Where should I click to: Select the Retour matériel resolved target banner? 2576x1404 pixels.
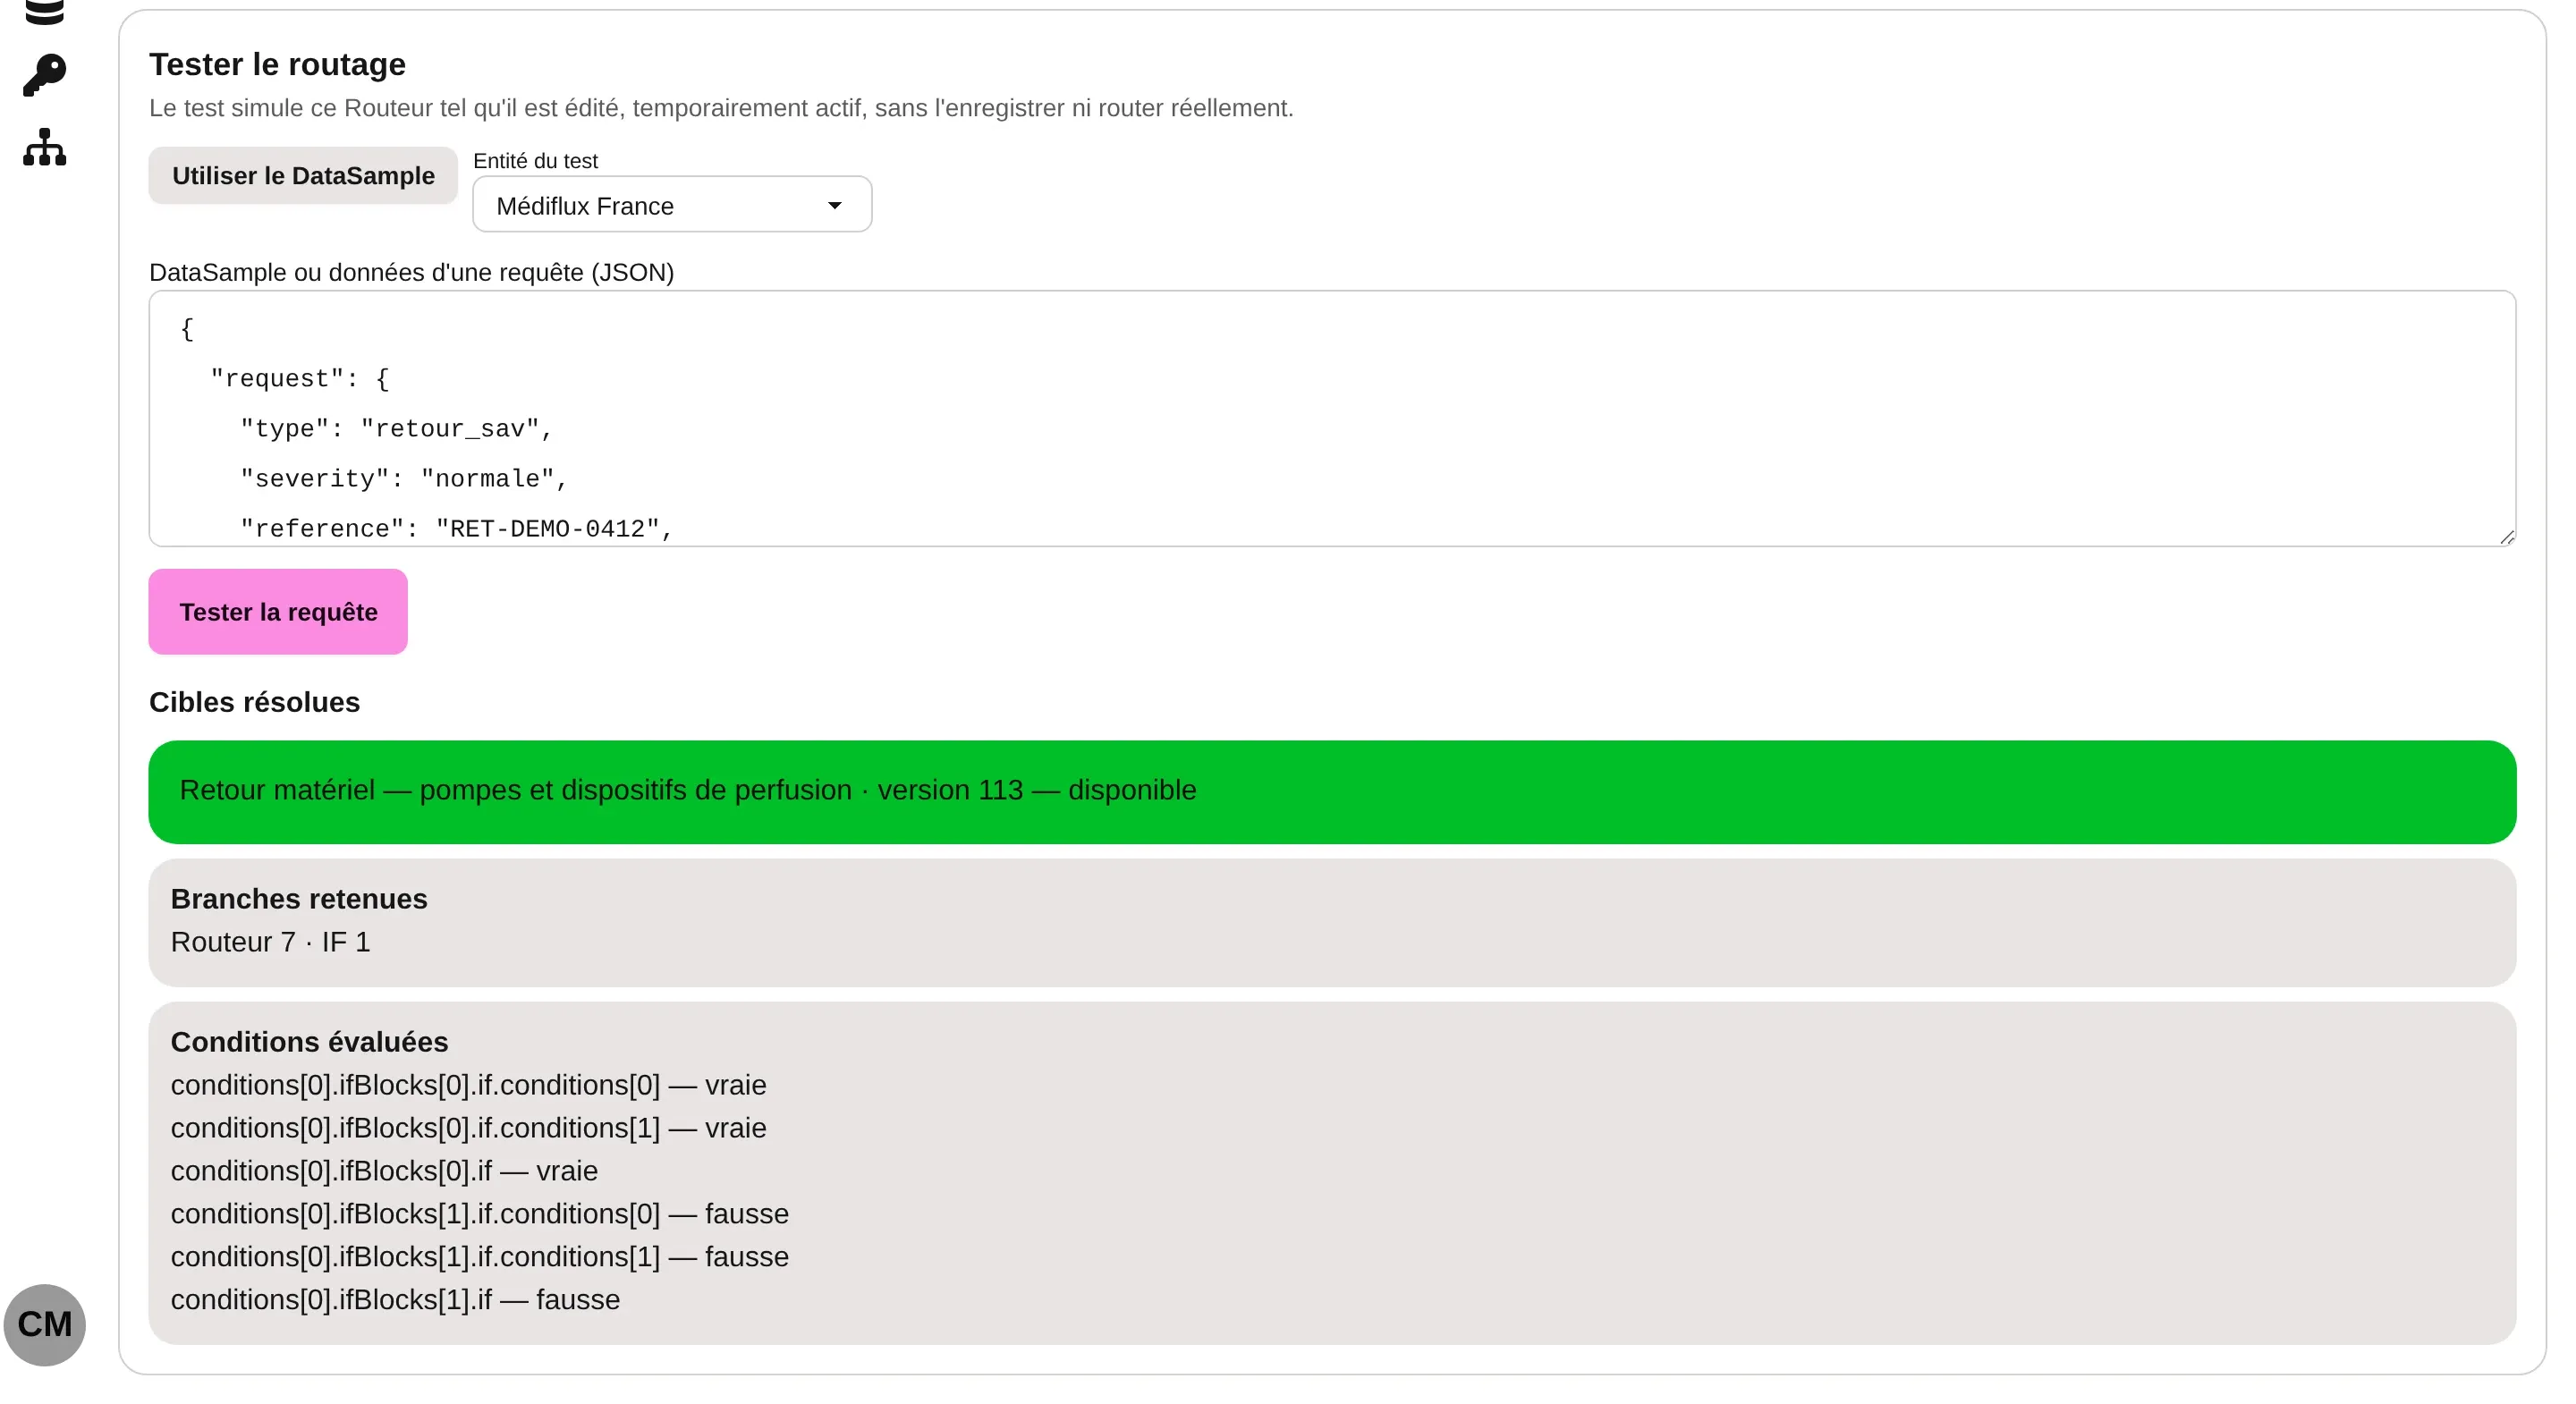point(1332,791)
